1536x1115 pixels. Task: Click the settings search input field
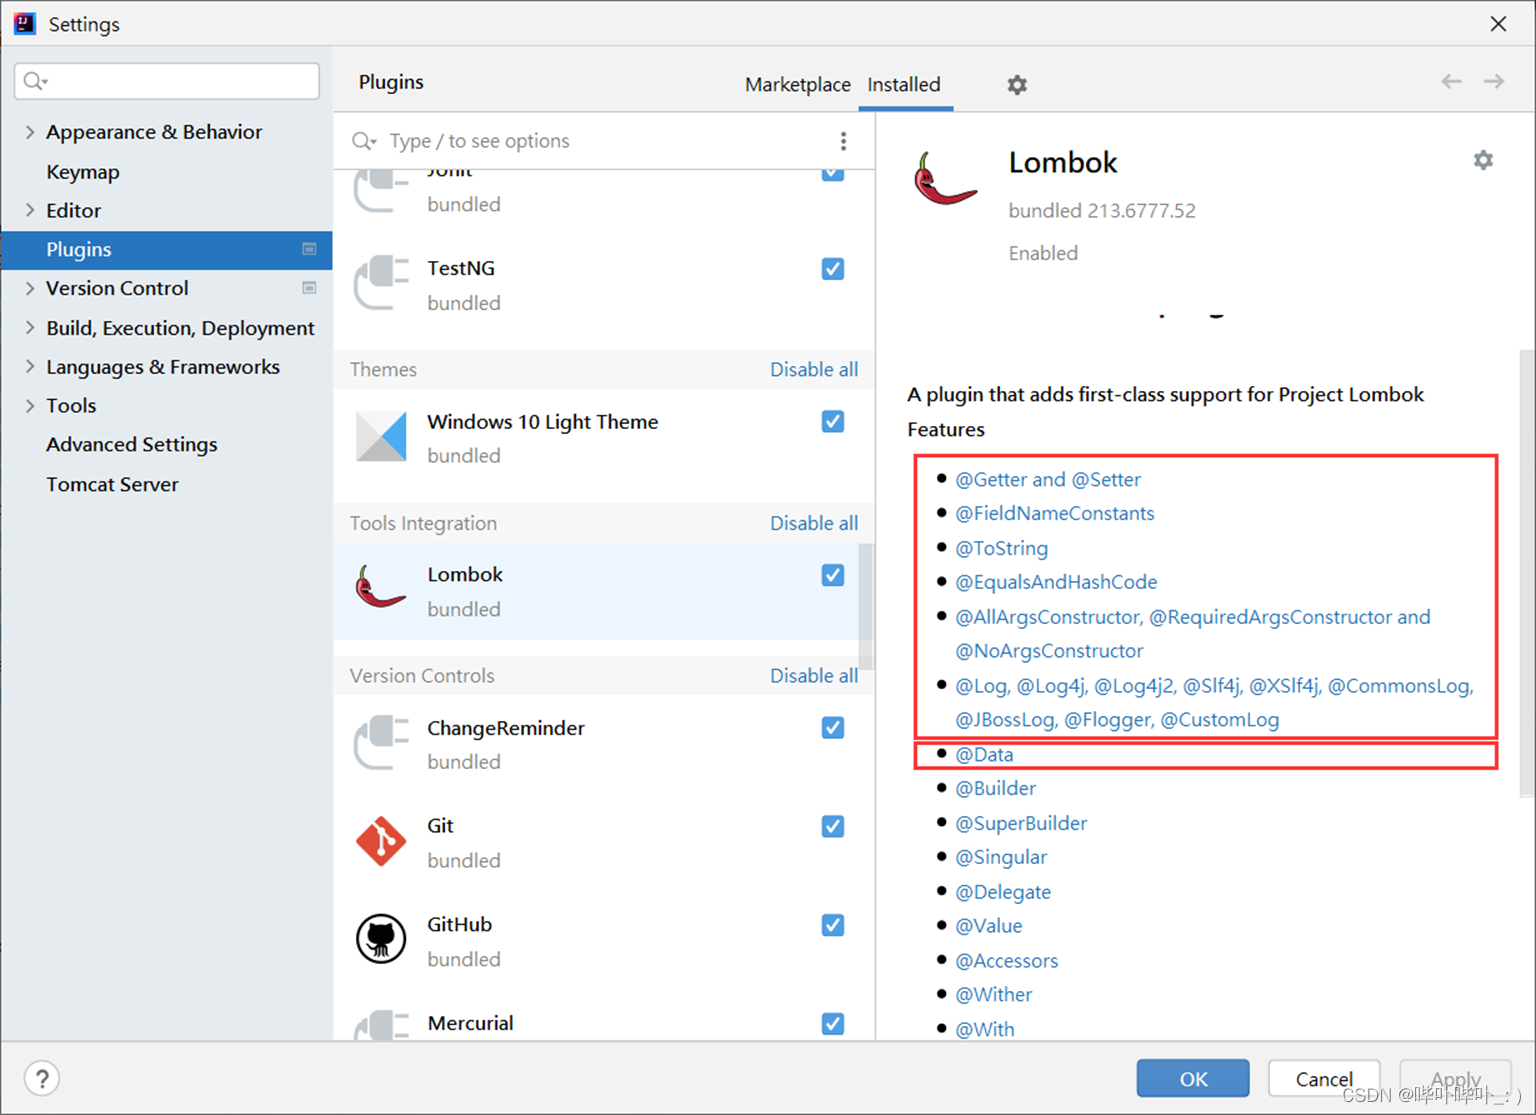[167, 81]
